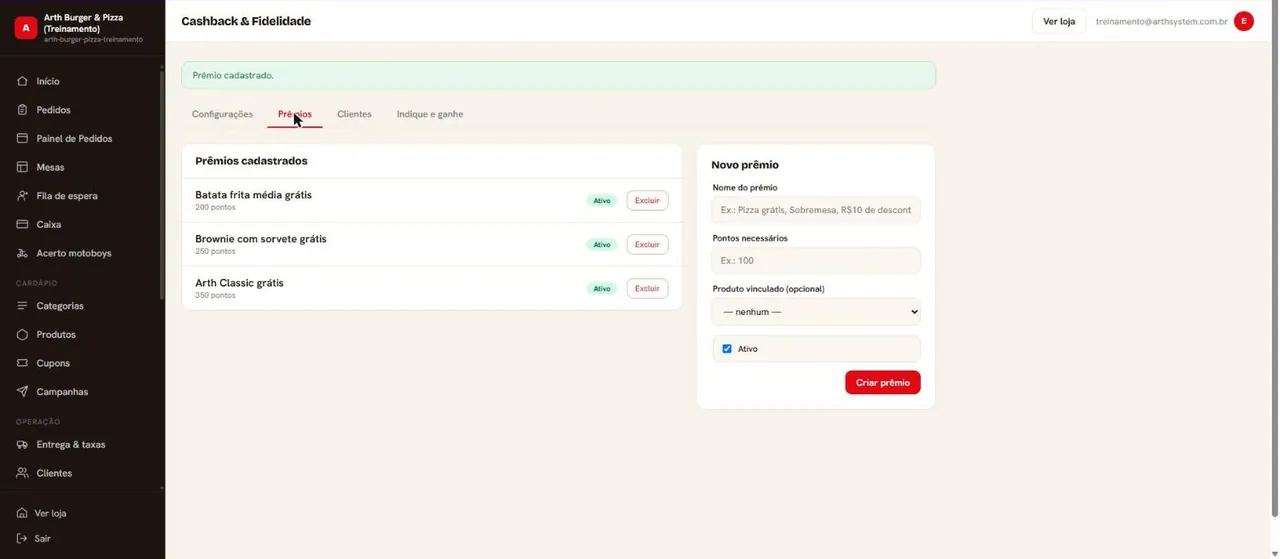Screen dimensions: 1280x559
Task: Toggle the Ativo checkbox for new prize
Action: 727,349
